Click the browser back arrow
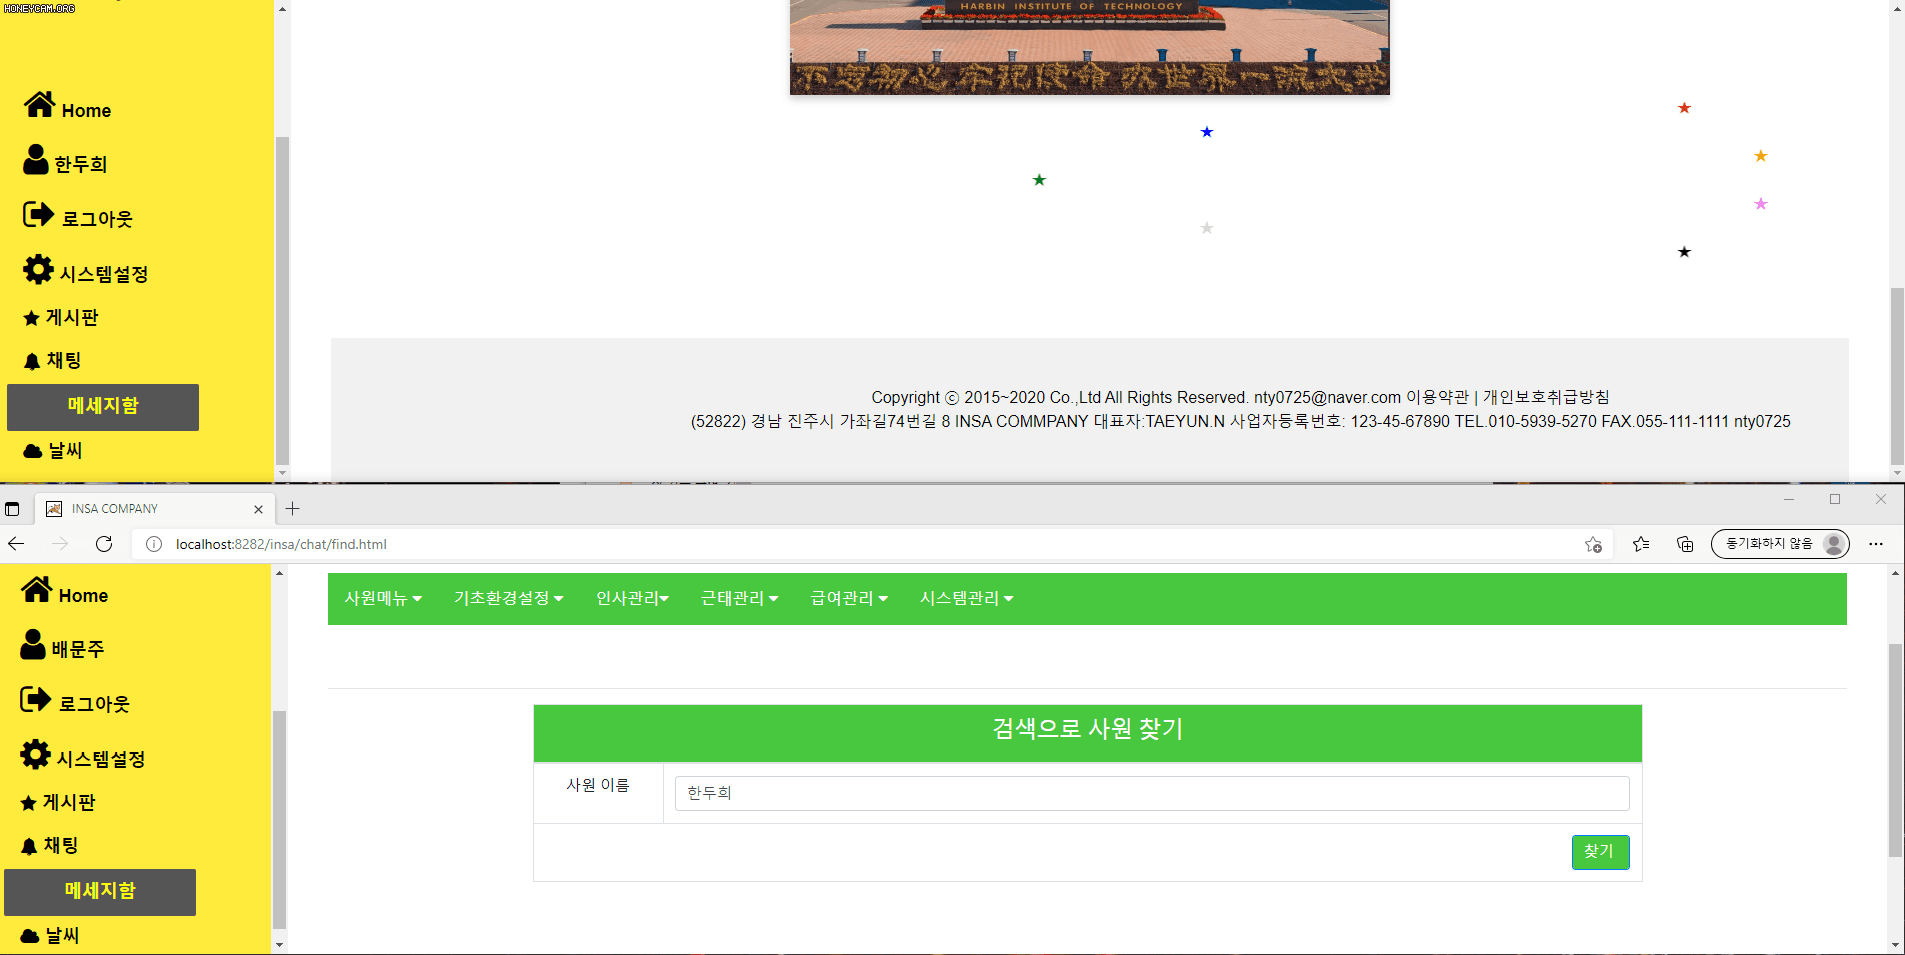The height and width of the screenshot is (955, 1905). 16,544
